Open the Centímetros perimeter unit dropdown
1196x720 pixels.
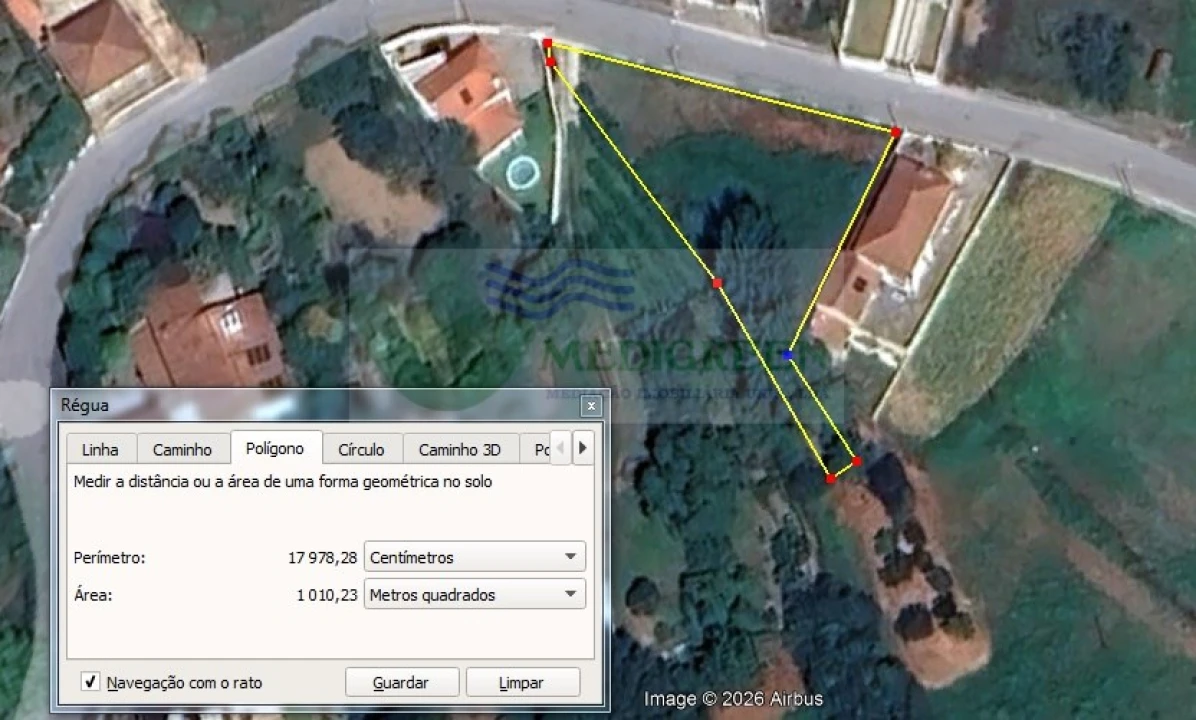[x=474, y=557]
